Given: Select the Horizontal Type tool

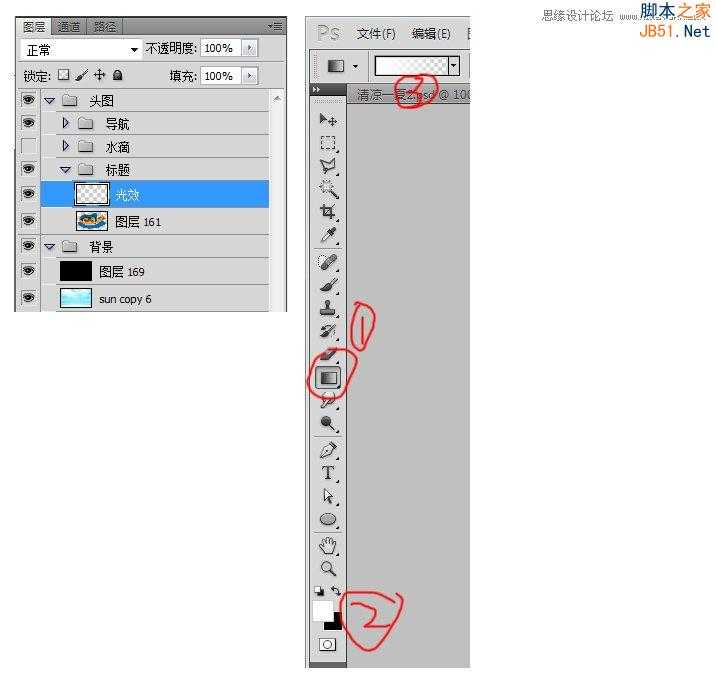Looking at the screenshot, I should click(328, 473).
